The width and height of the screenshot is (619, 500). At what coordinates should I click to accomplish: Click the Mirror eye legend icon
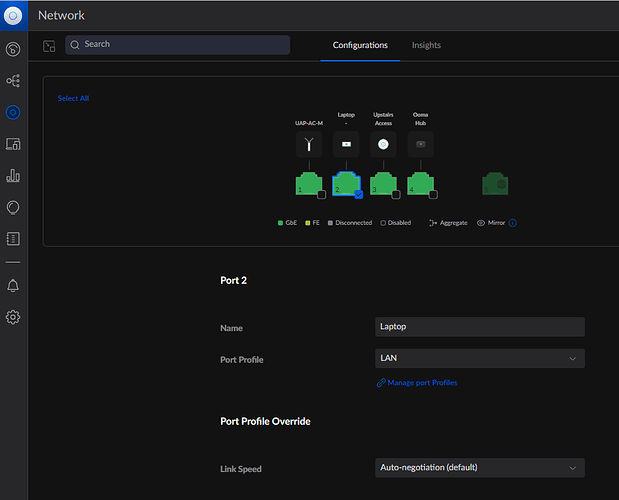(x=481, y=223)
